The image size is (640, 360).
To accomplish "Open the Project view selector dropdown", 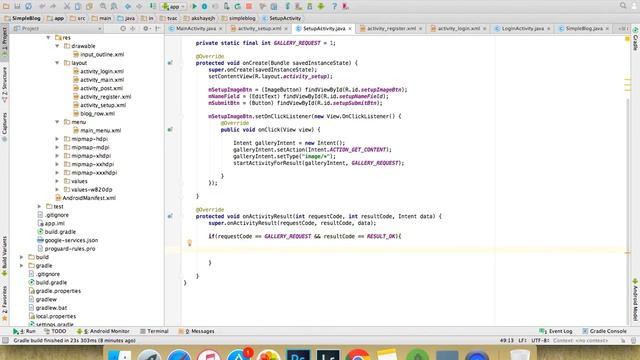I will pyautogui.click(x=57, y=29).
